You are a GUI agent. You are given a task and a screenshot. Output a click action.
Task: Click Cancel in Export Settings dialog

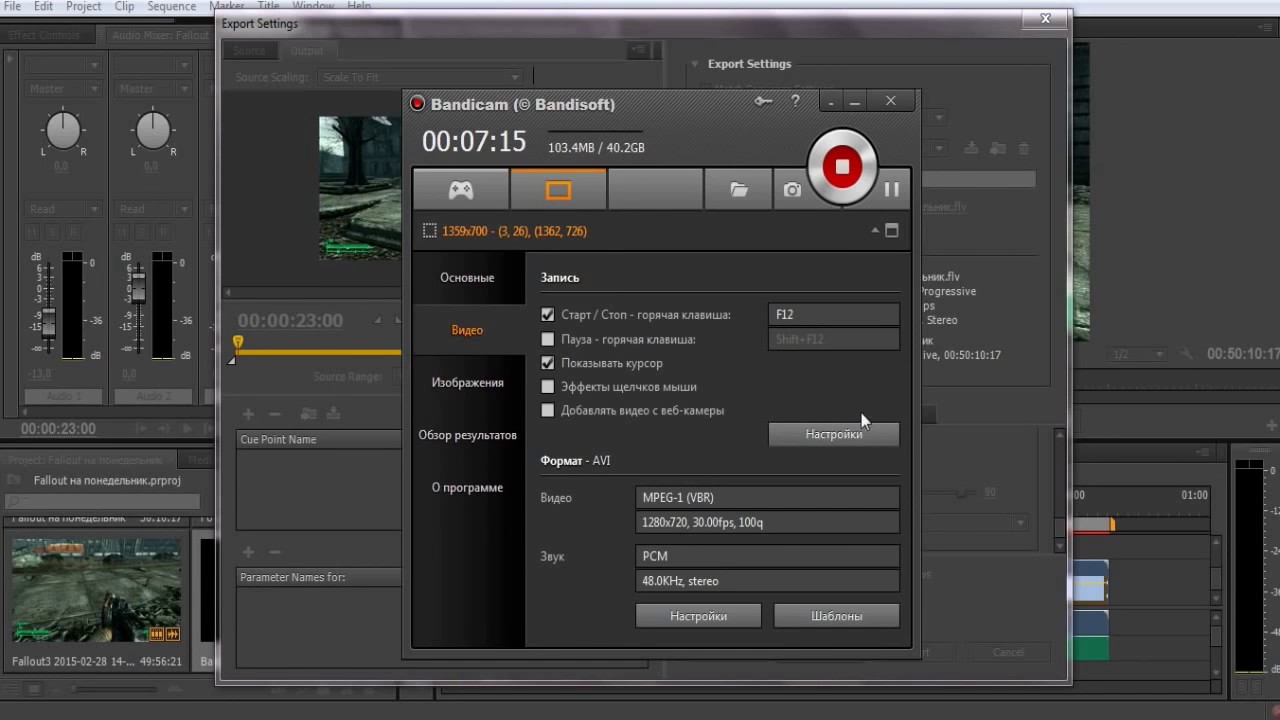tap(1008, 652)
